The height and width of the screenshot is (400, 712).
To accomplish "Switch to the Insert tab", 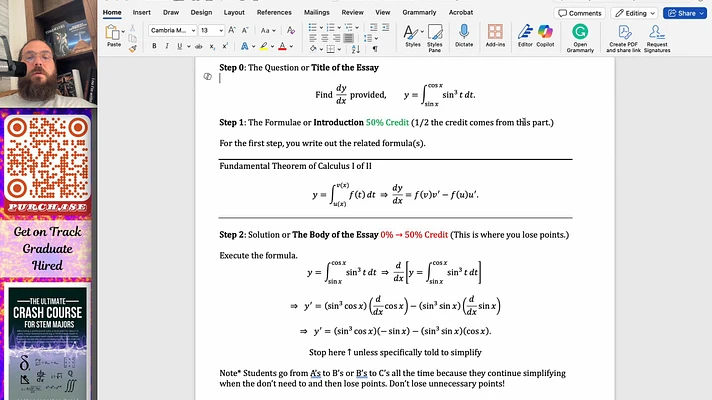I will point(142,12).
